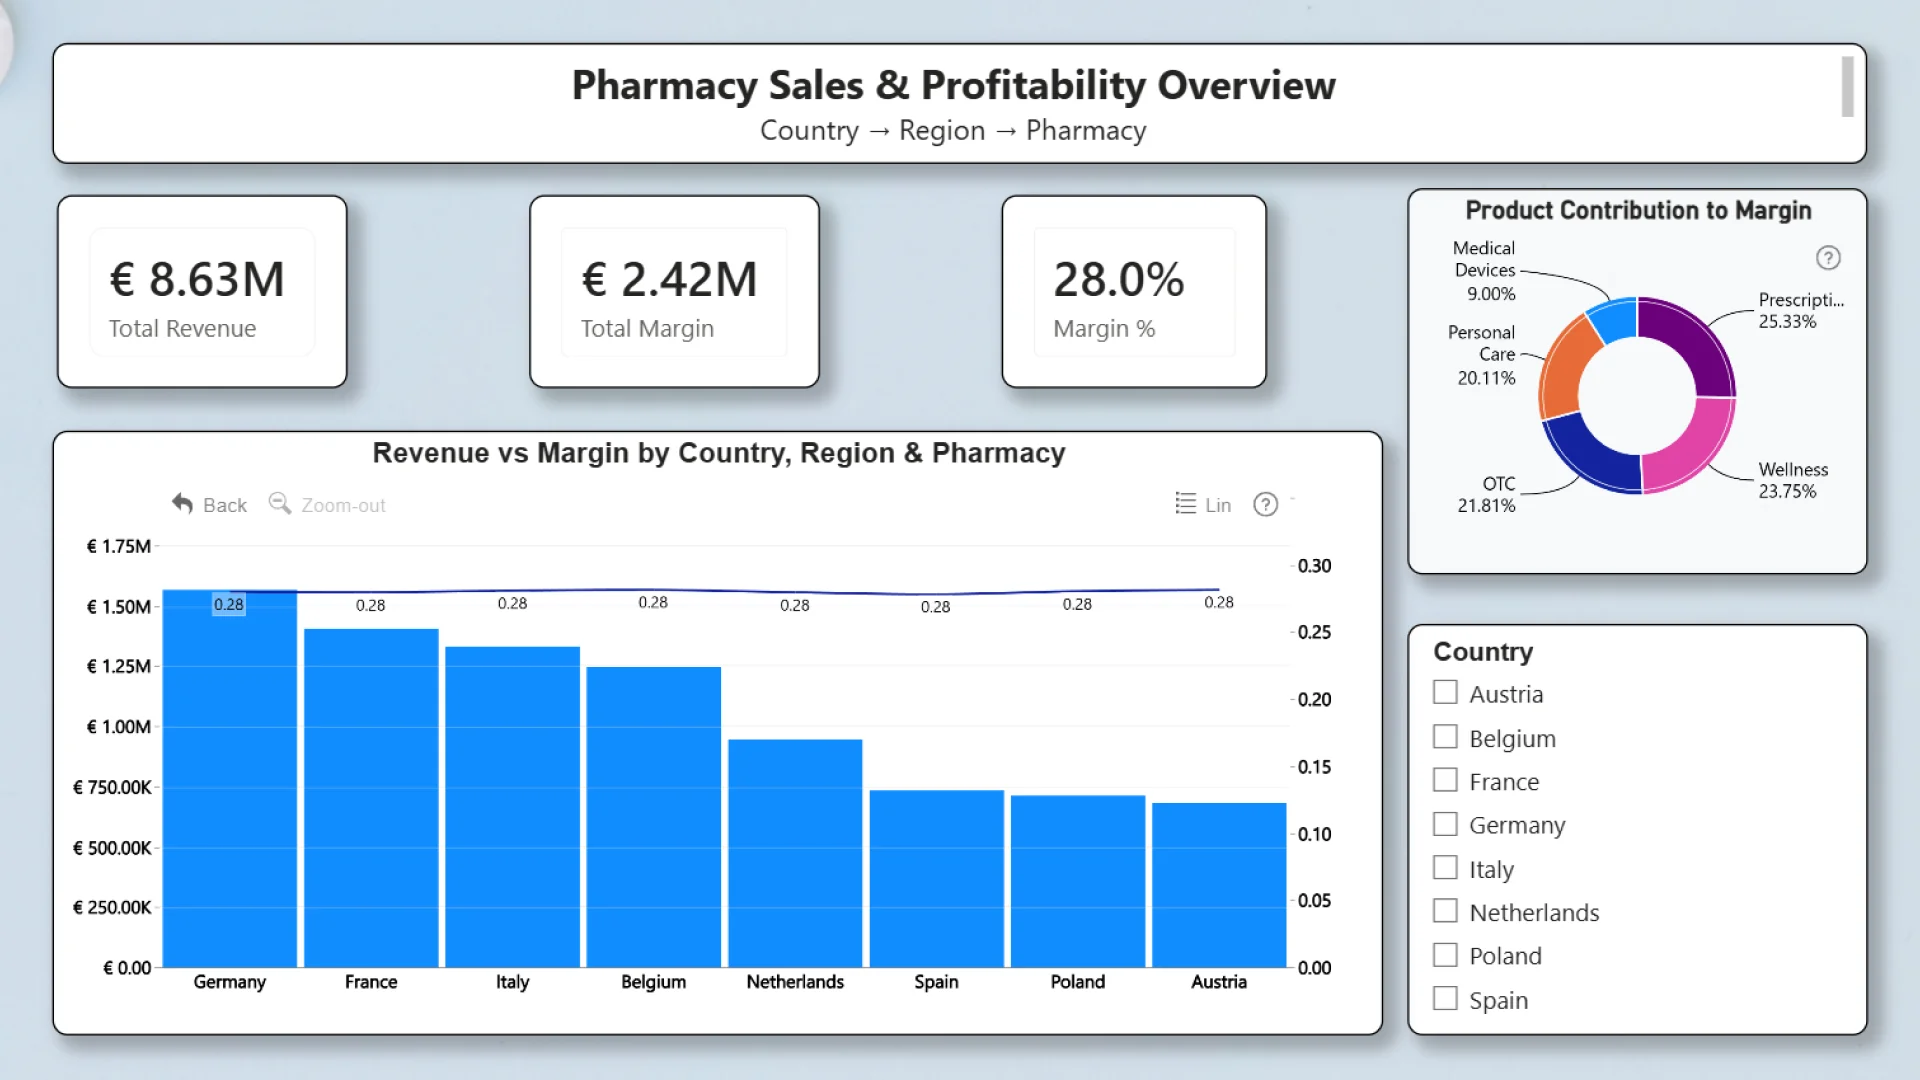
Task: Click the Total Revenue KPI card
Action: tap(202, 292)
